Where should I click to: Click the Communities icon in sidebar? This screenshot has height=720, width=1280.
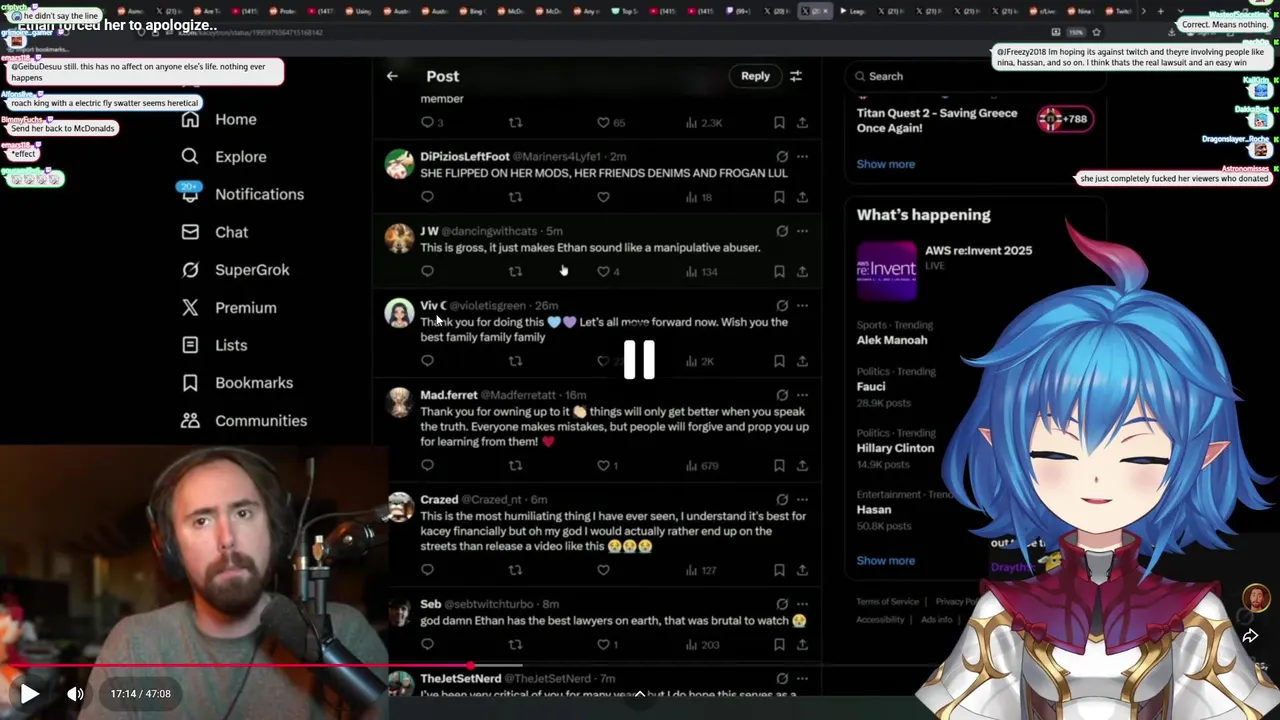[190, 421]
